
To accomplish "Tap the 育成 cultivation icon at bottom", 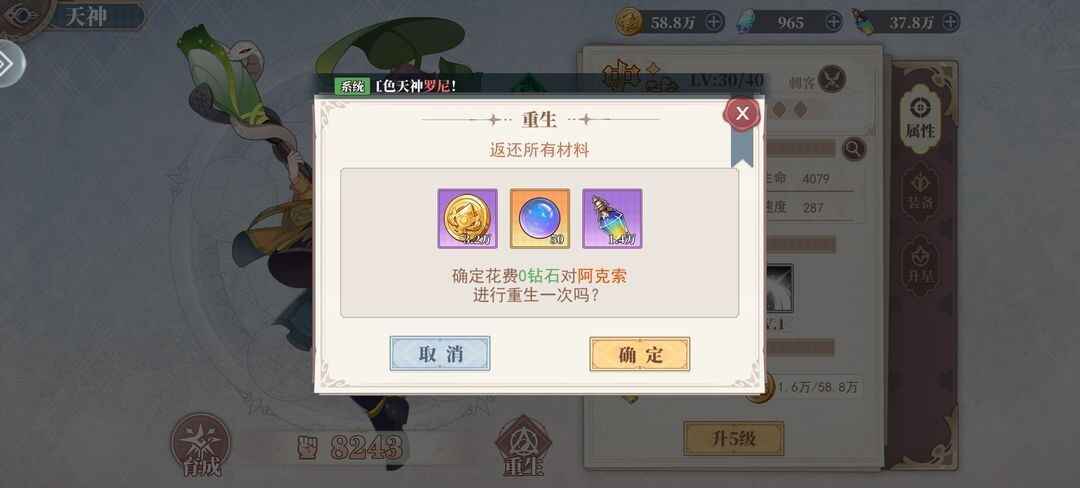I will pos(201,447).
